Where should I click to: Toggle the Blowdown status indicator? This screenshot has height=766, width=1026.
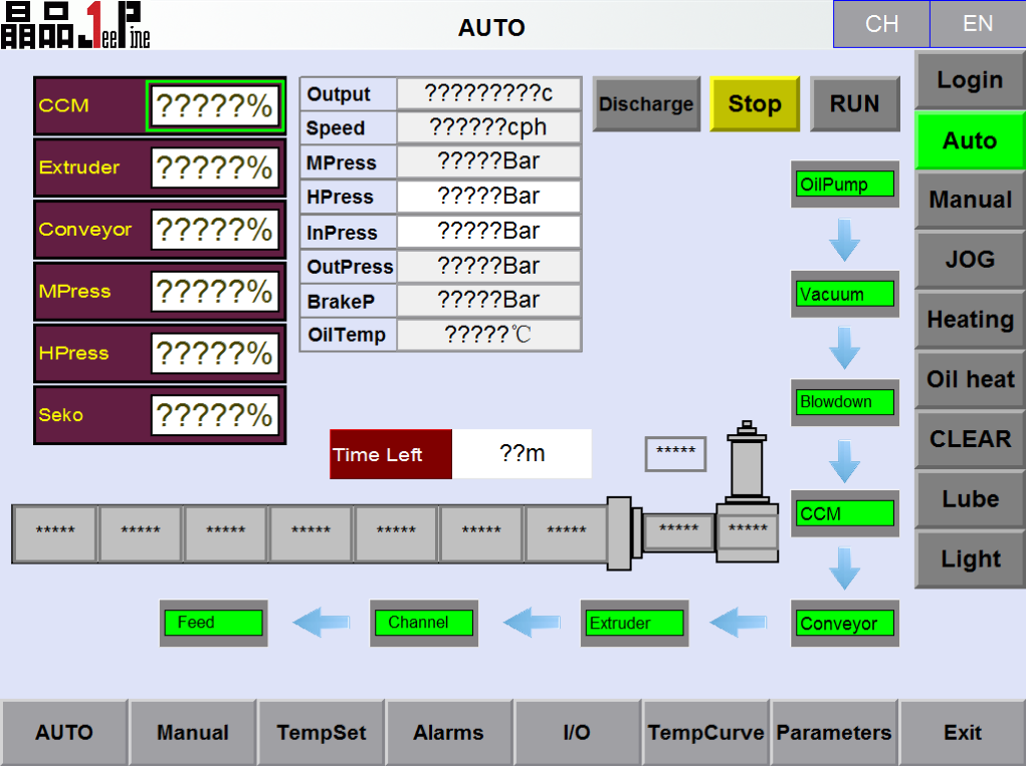coord(844,403)
